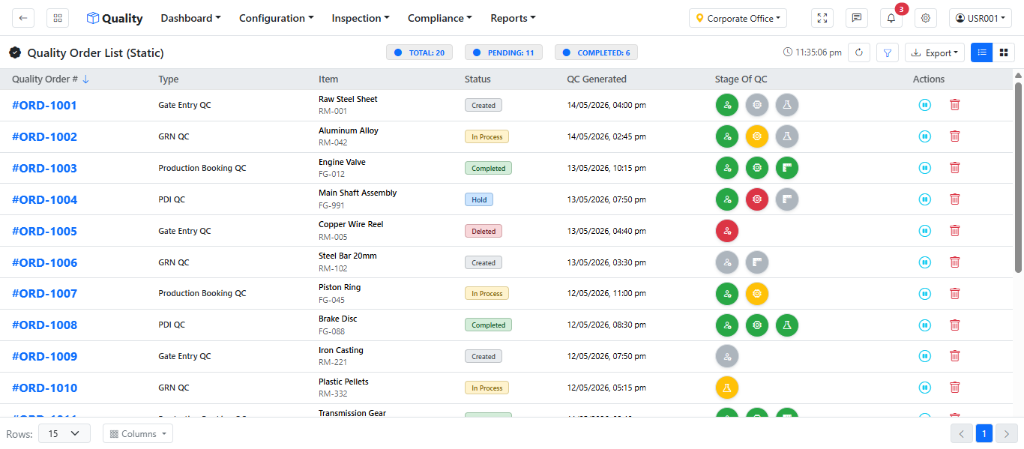Toggle fullscreen mode icon
This screenshot has width=1024, height=449.
tap(822, 18)
